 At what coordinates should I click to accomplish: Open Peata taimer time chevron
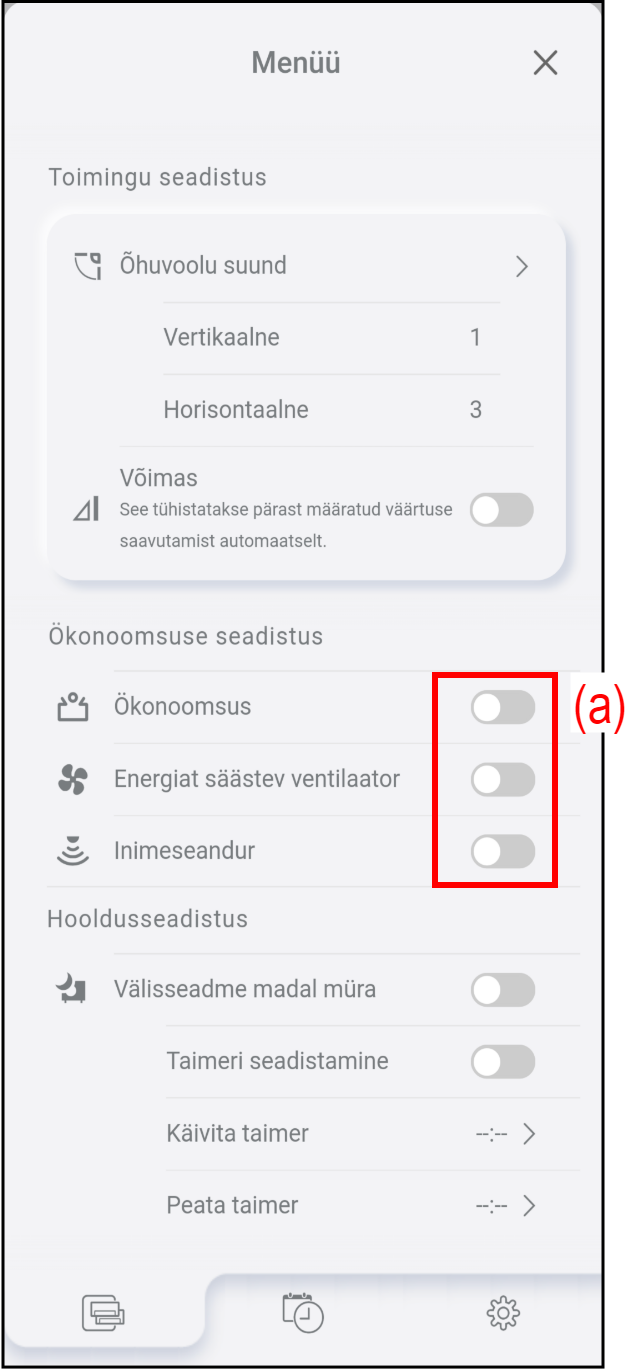(530, 1206)
